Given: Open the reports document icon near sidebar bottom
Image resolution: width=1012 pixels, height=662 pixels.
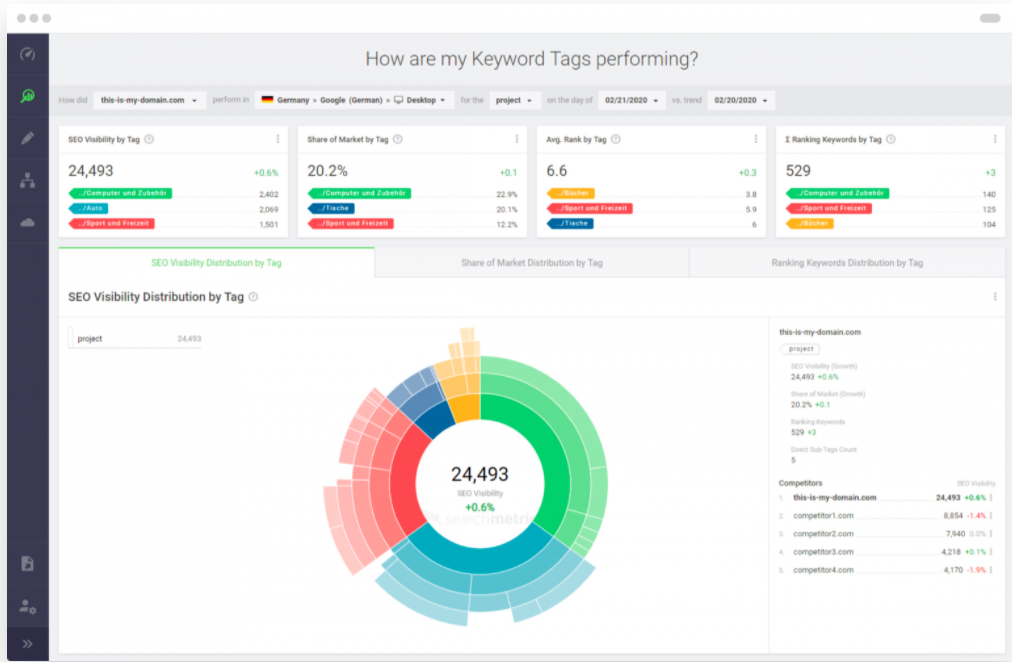Looking at the screenshot, I should point(27,563).
